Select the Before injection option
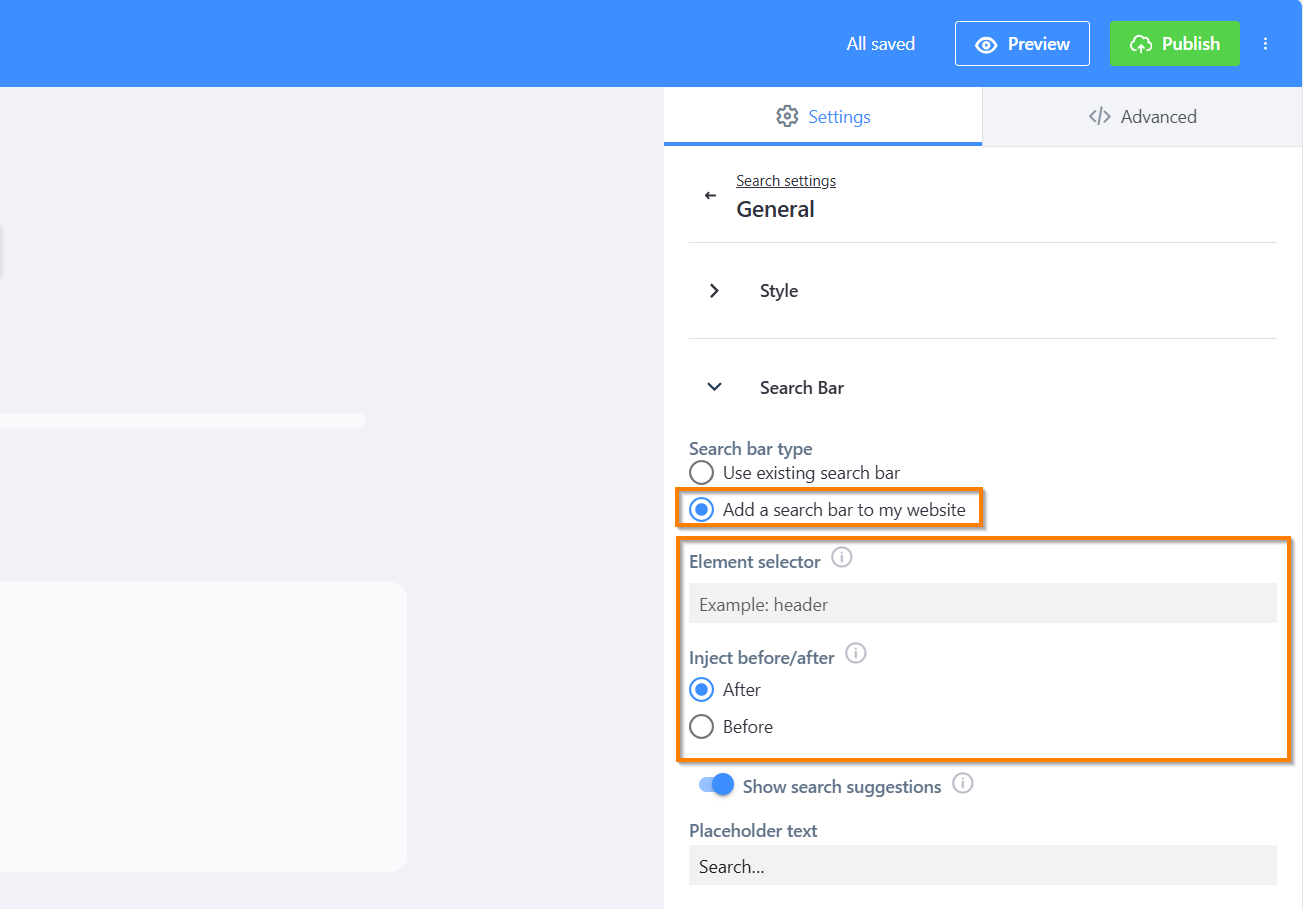 point(701,726)
